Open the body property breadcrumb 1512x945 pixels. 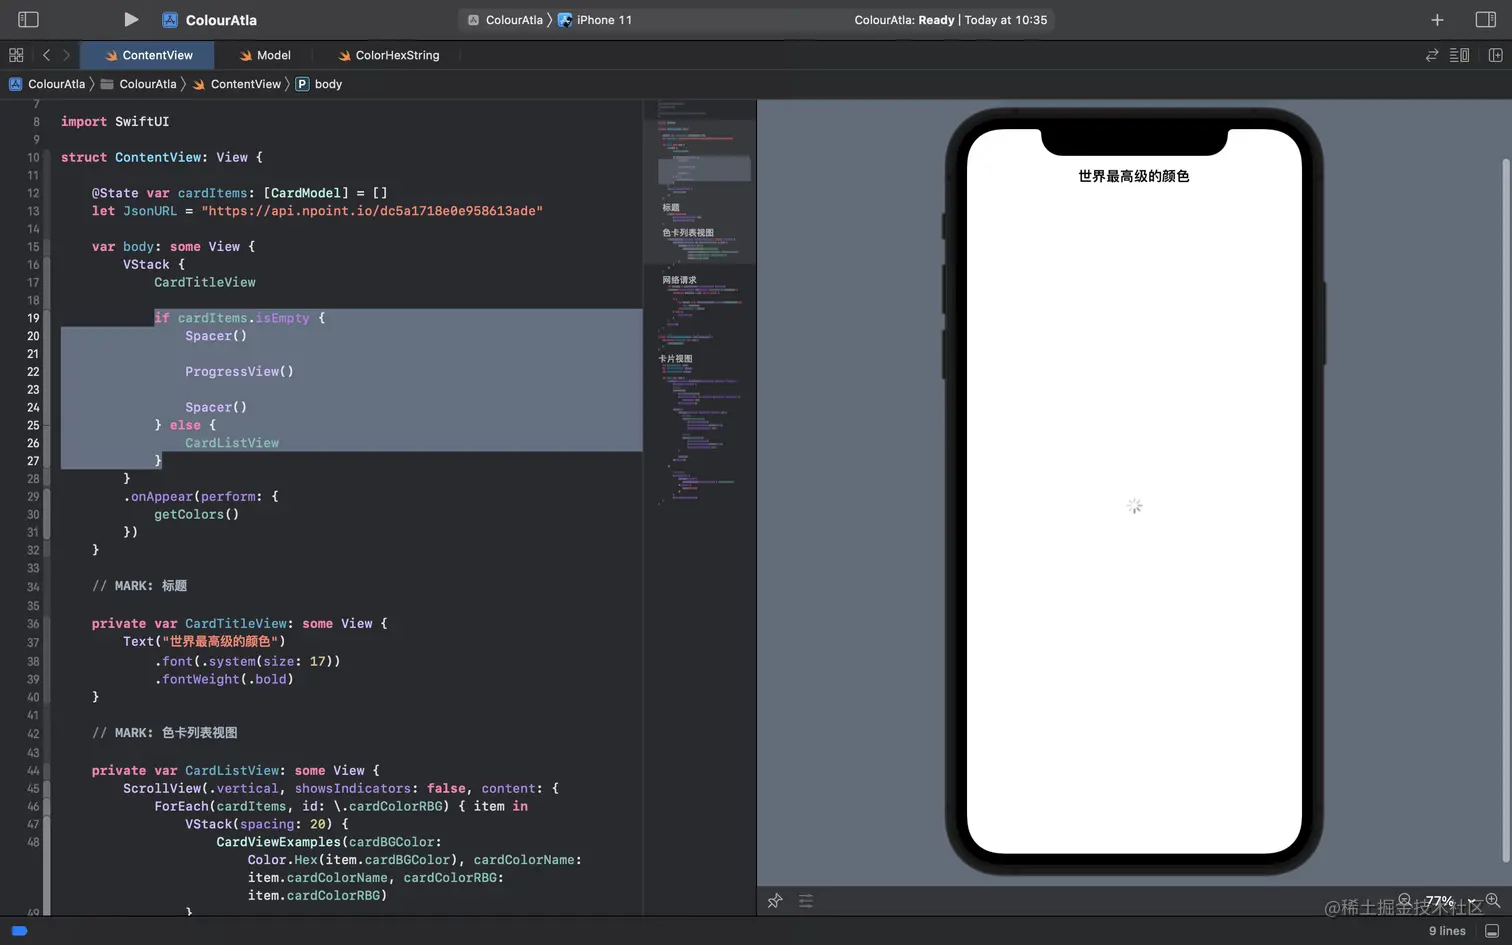(319, 84)
